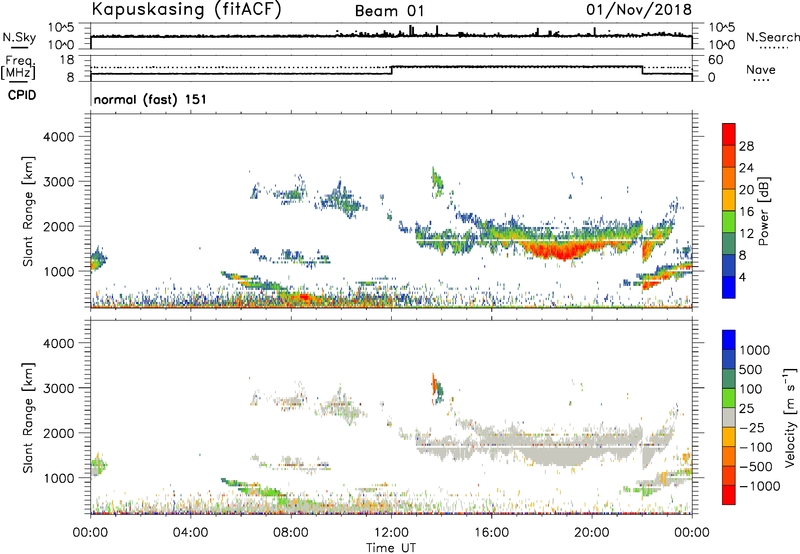Screen dimensions: 800x554
Task: Click the '2000' tick on velocity panel
Action: 59,433
